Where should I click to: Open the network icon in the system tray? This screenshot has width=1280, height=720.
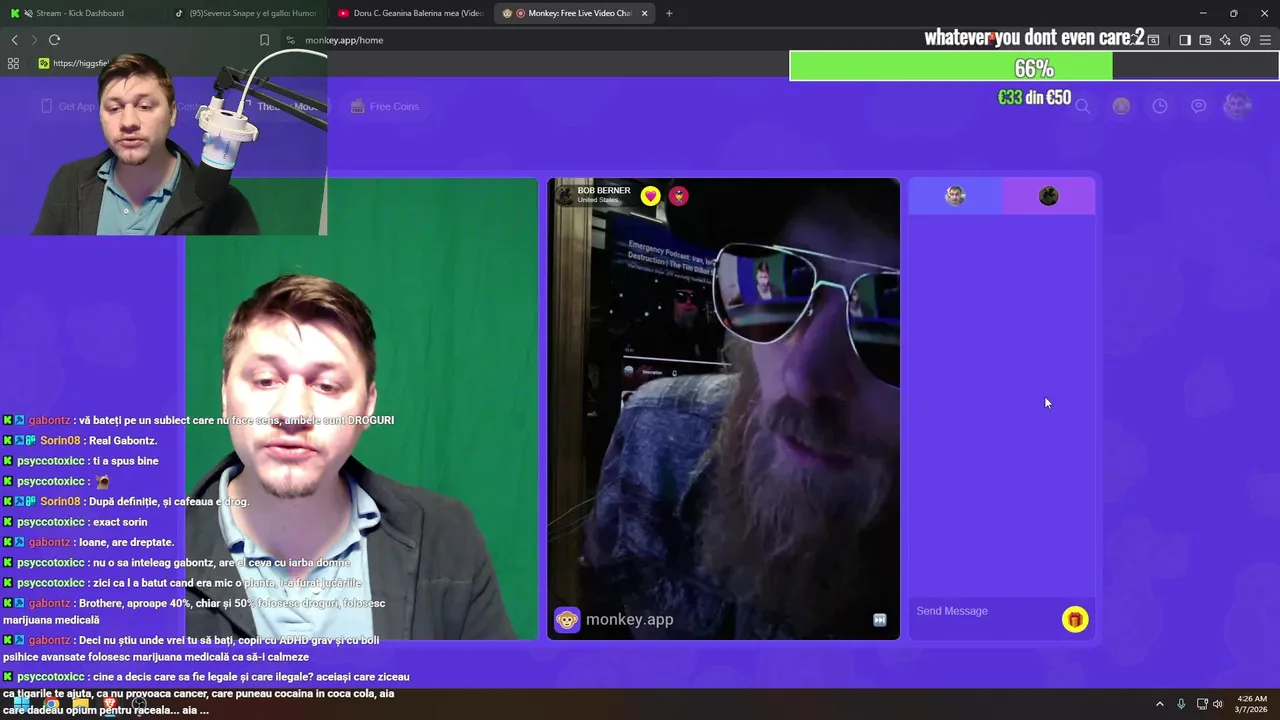(x=1202, y=704)
